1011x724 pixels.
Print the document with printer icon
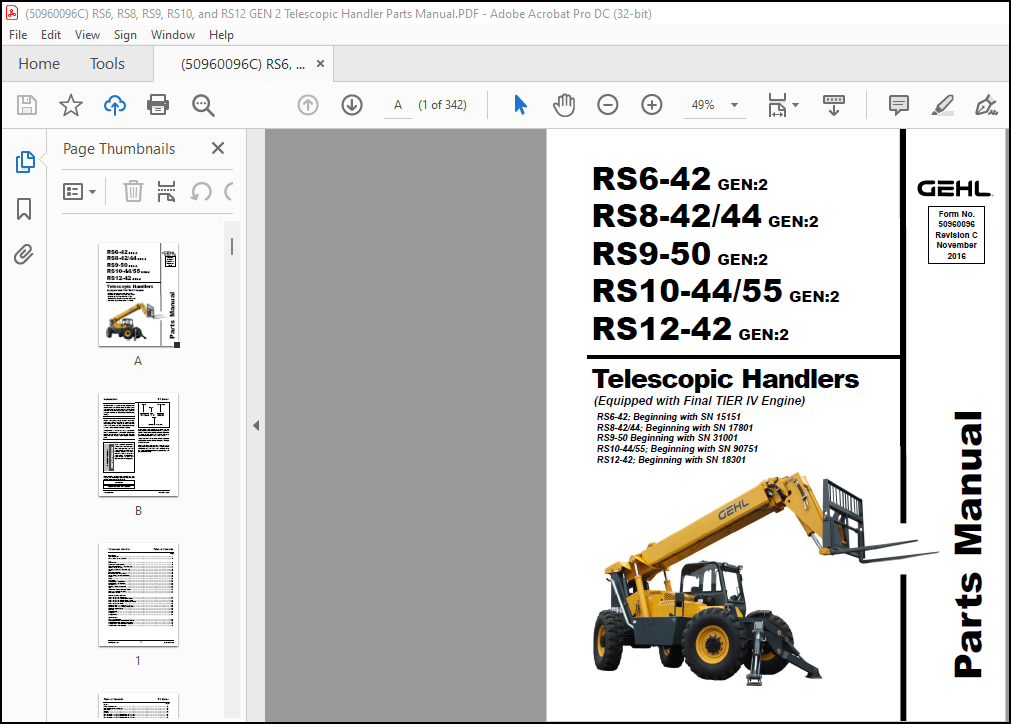158,105
